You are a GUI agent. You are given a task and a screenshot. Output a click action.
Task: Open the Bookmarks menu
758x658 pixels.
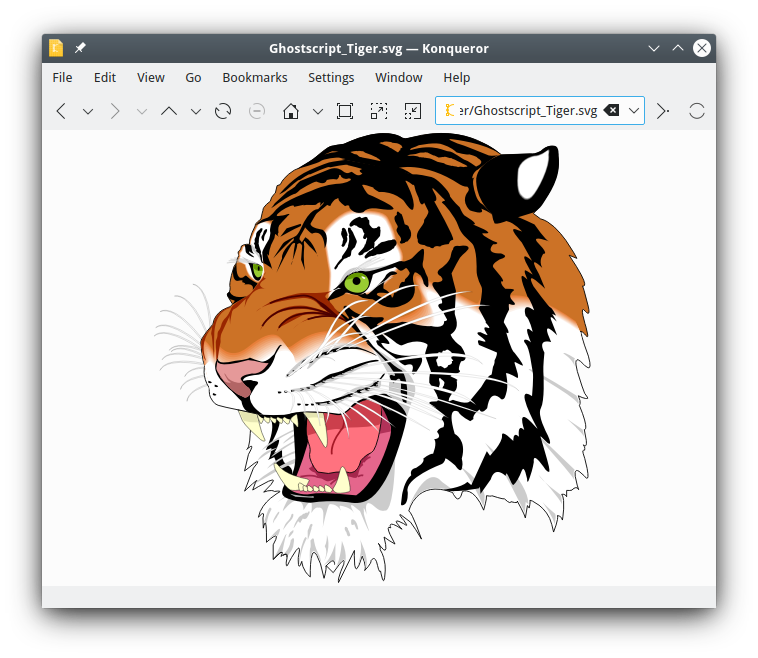254,77
